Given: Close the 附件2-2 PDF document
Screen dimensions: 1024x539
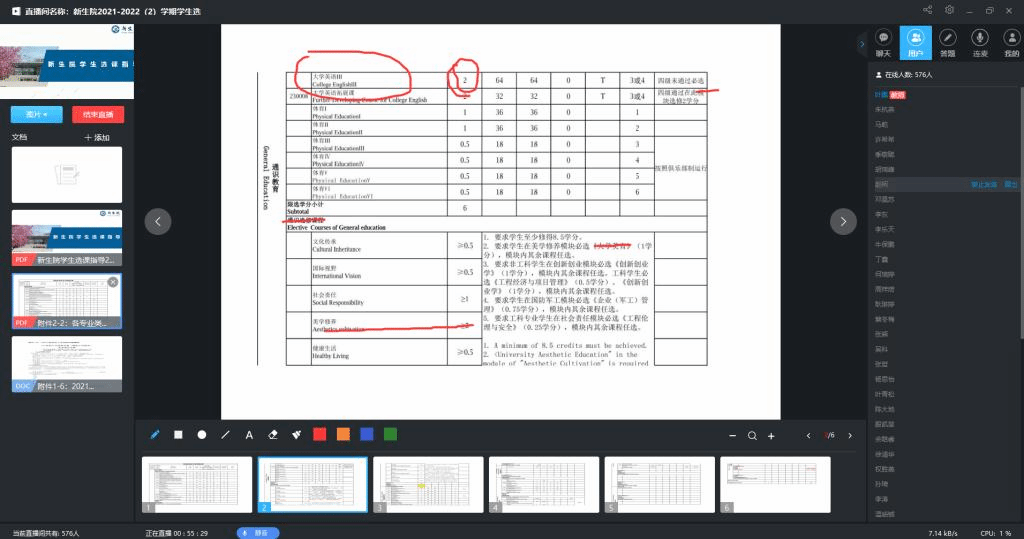Looking at the screenshot, I should point(113,282).
